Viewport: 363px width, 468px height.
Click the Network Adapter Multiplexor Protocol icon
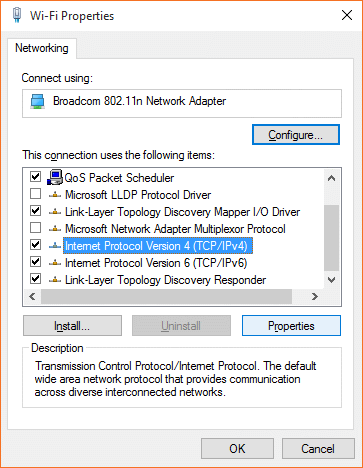coord(55,229)
